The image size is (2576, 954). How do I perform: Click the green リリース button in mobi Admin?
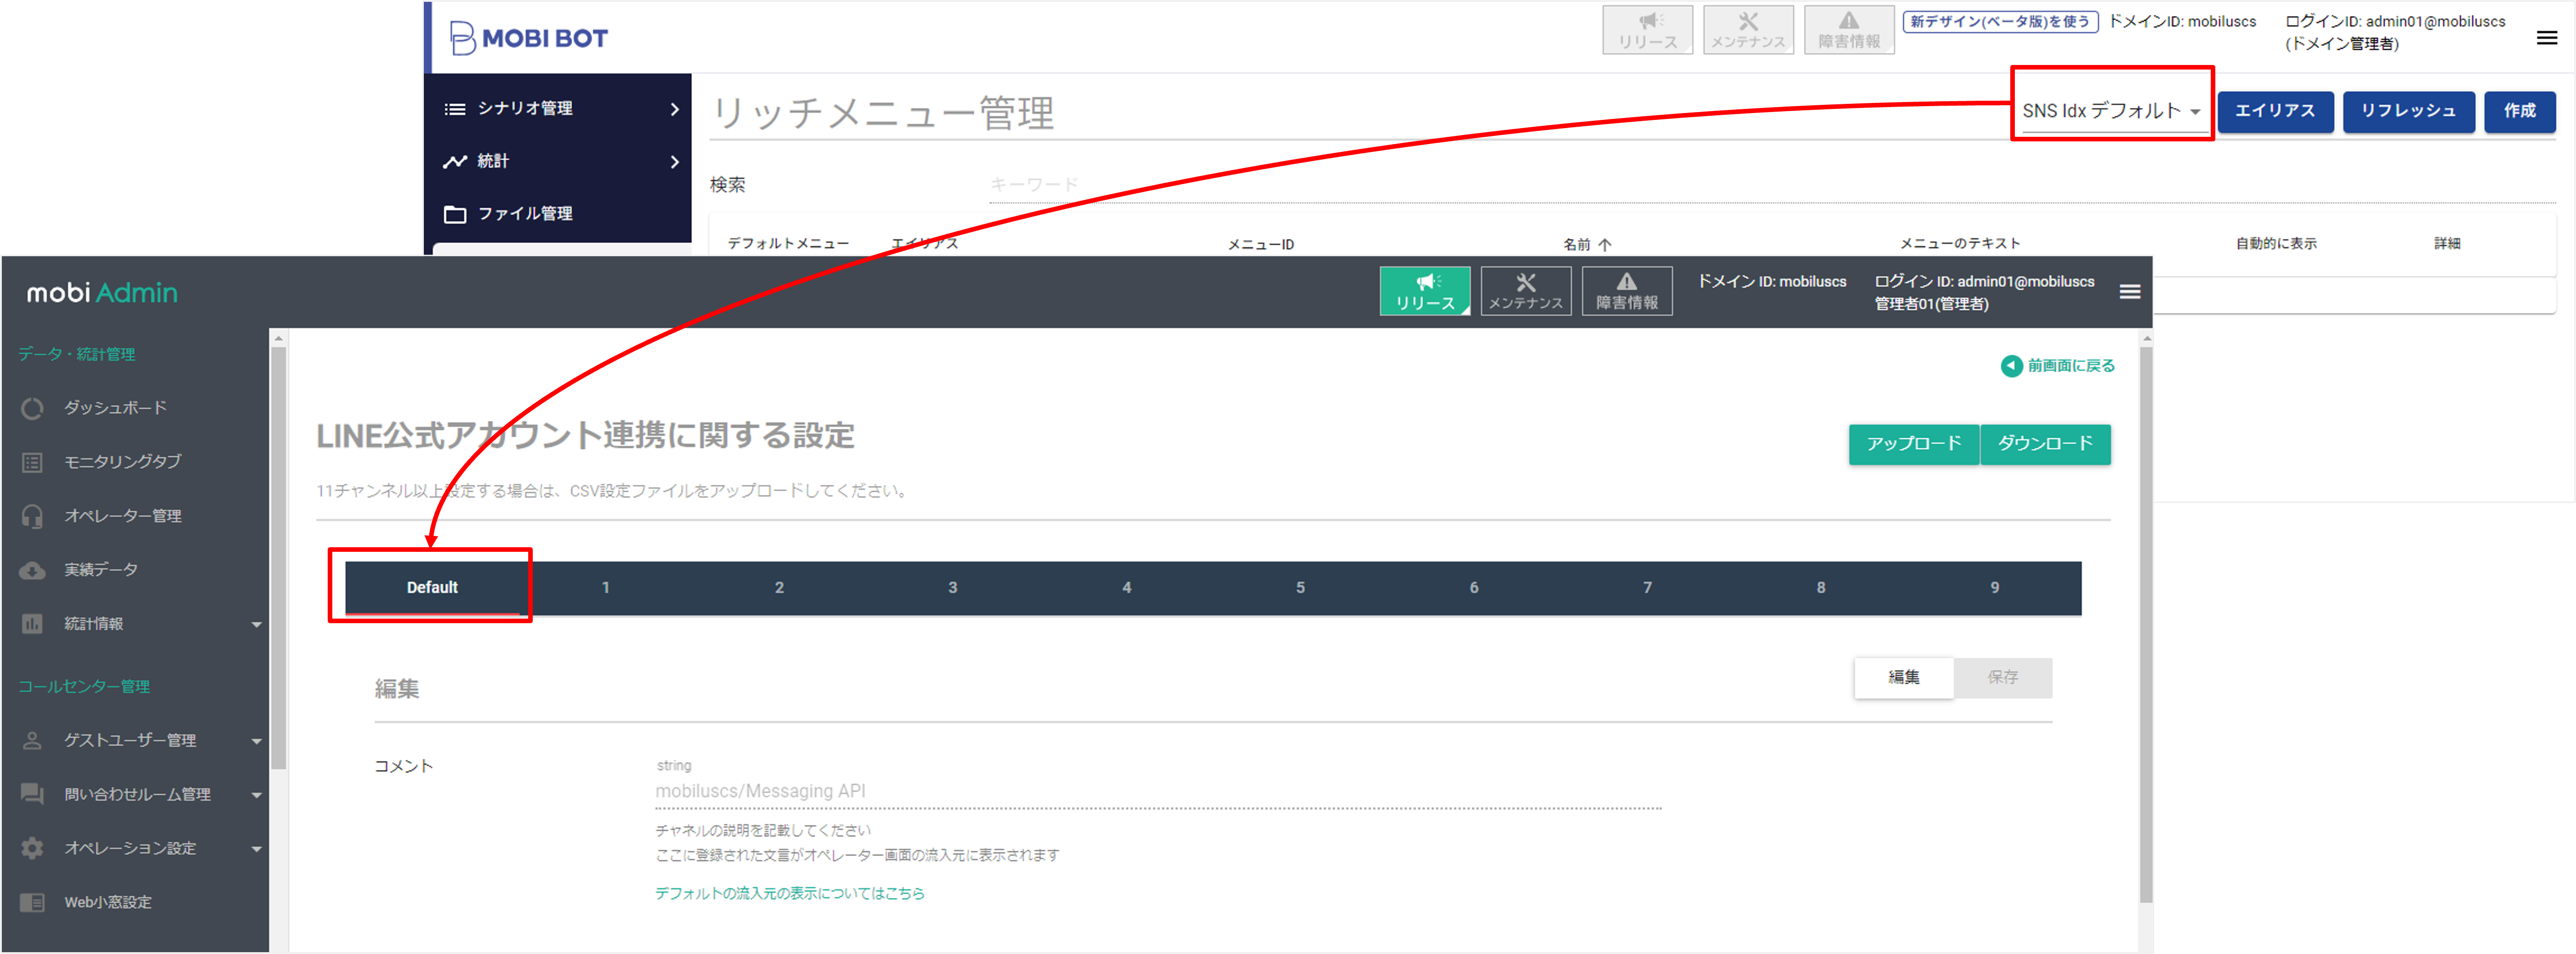1424,291
